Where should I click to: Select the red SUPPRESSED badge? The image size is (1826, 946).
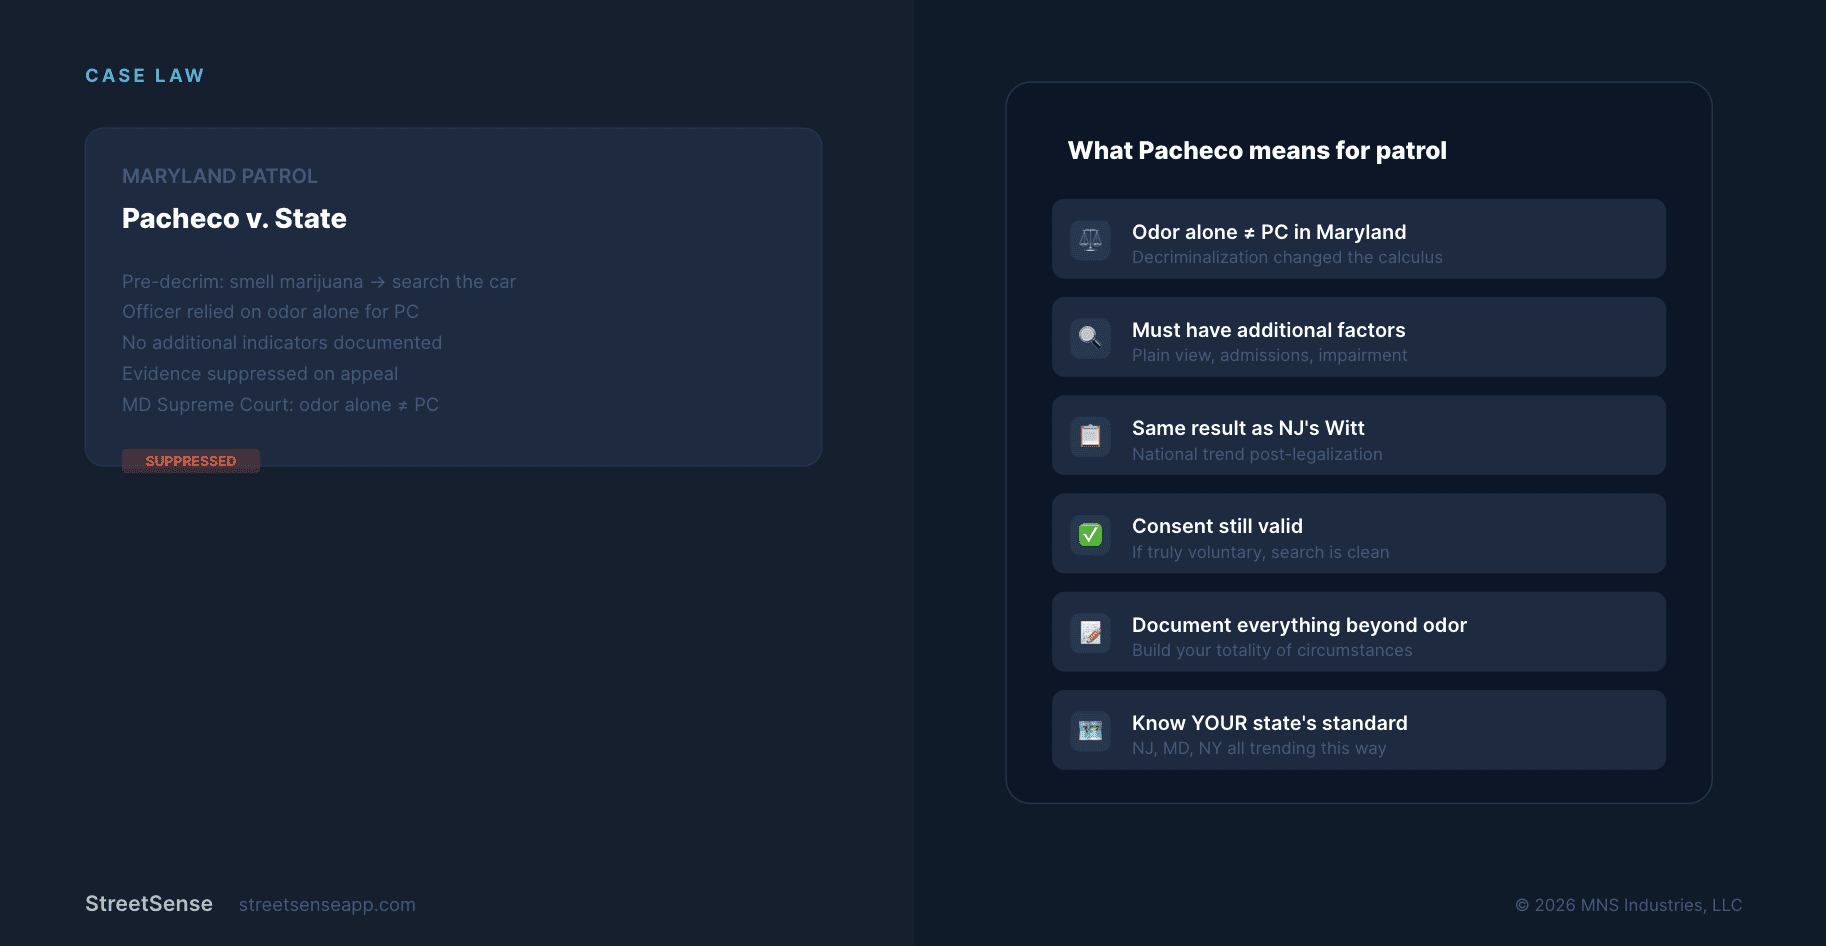coord(190,461)
